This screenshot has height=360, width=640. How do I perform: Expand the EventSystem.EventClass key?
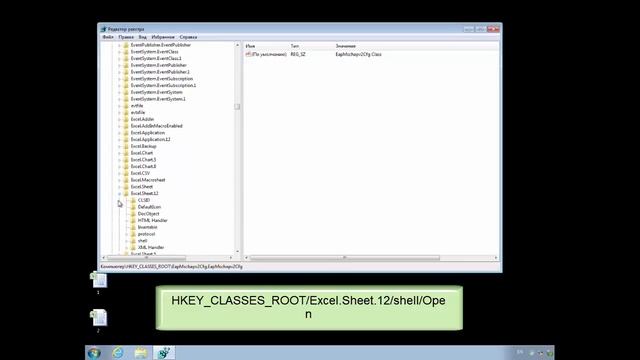(x=120, y=52)
